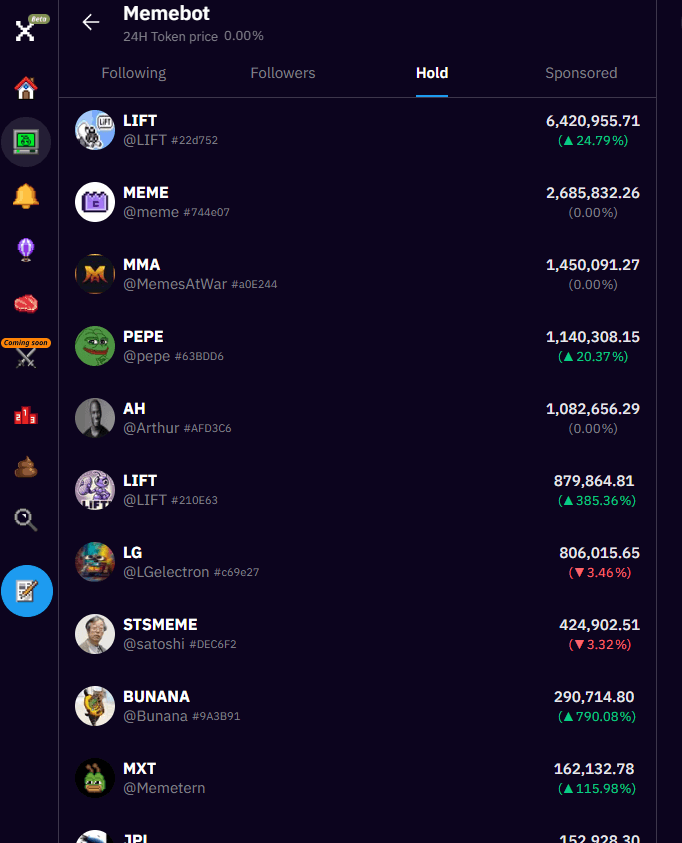Click the crossed swords Coming soon icon
Screen dimensions: 682x843
click(26, 358)
